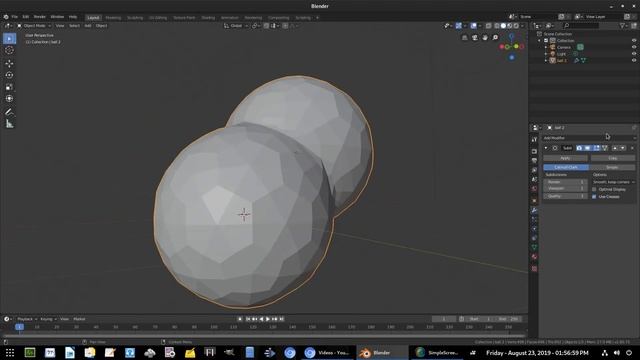Open the Object Data properties tab
640x360 pixels.
click(x=534, y=247)
